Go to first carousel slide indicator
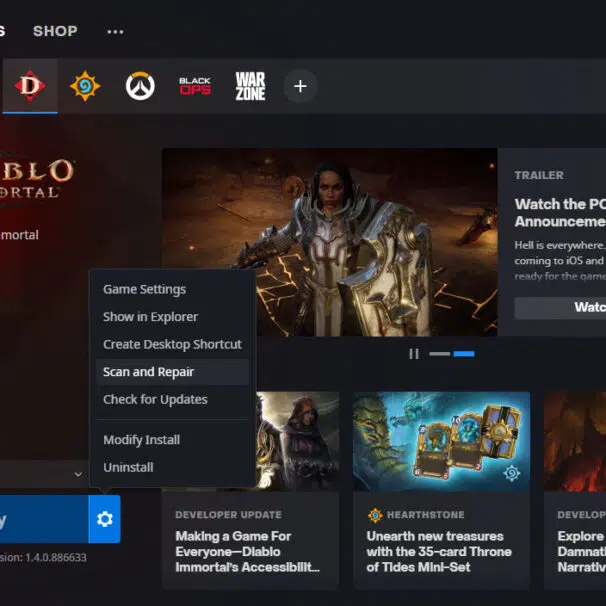Image resolution: width=606 pixels, height=606 pixels. click(440, 354)
